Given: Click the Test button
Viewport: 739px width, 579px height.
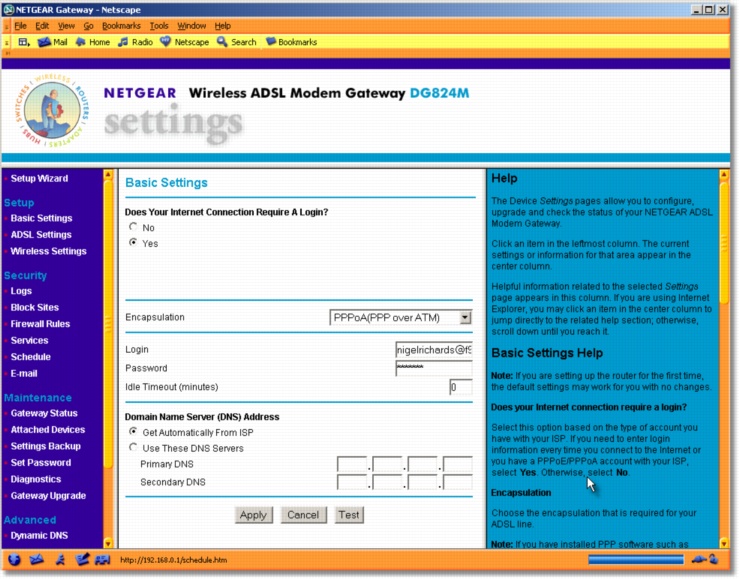Looking at the screenshot, I should click(349, 515).
